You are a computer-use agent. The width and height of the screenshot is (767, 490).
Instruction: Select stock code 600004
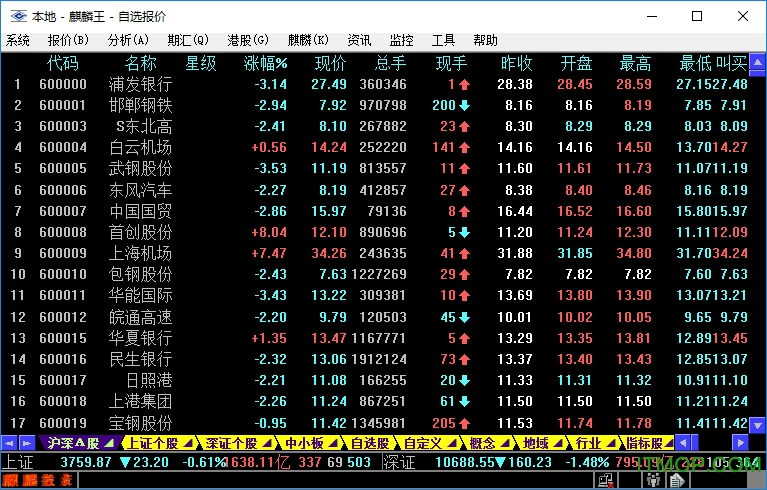(x=63, y=147)
